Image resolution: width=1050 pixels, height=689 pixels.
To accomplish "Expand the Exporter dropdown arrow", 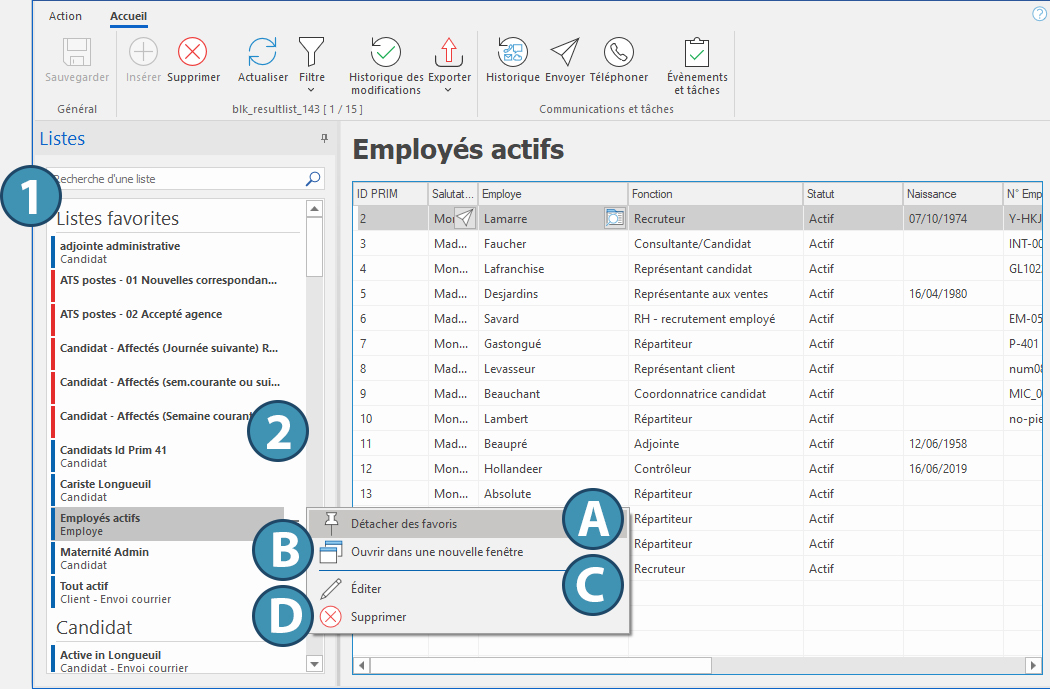I will (x=449, y=90).
